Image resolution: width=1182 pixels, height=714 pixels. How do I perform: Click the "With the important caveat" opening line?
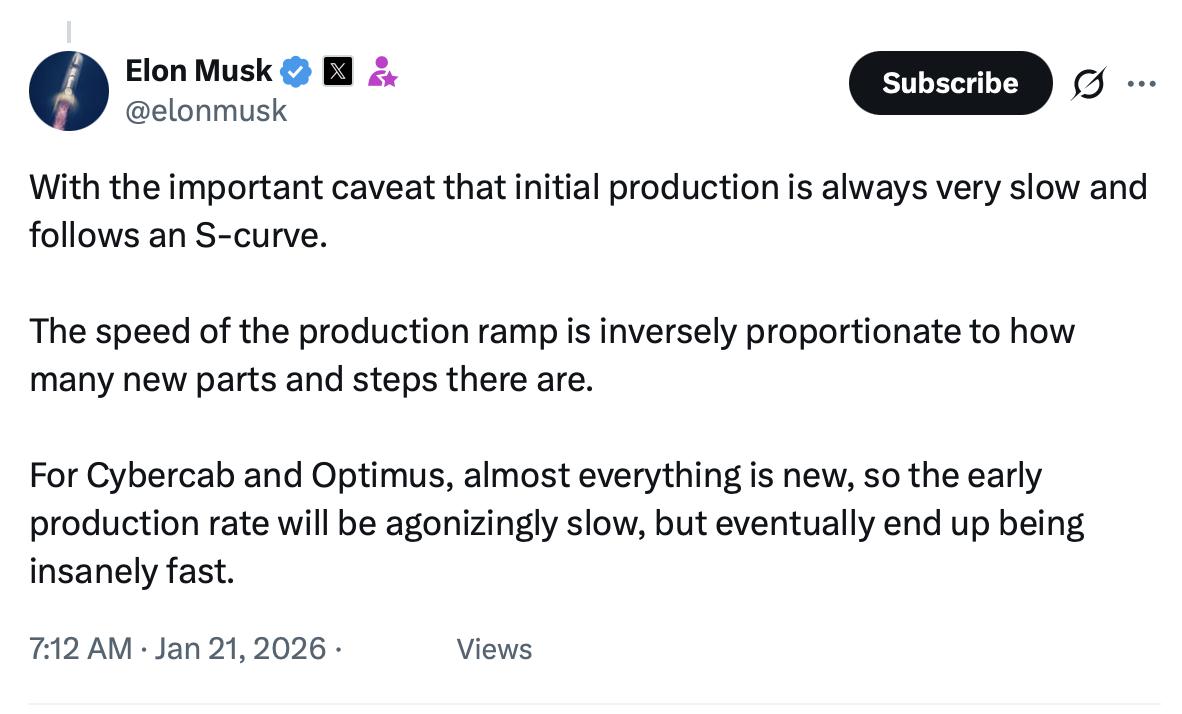click(x=250, y=188)
